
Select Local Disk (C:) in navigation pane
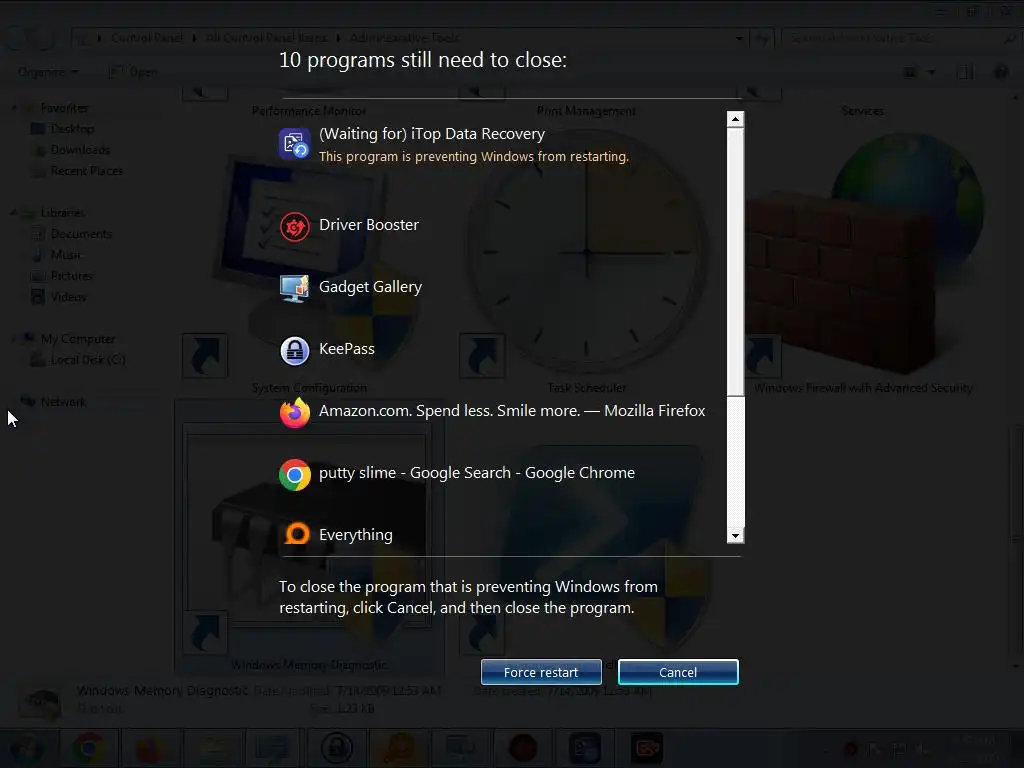coord(88,359)
